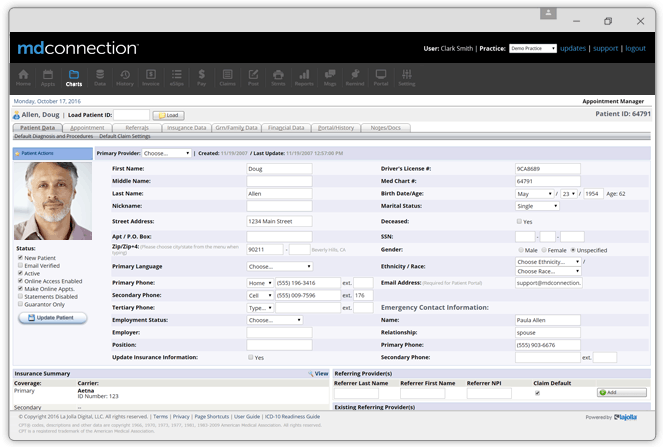Switch to the Referrals tab
The width and height of the screenshot is (663, 447).
137,128
